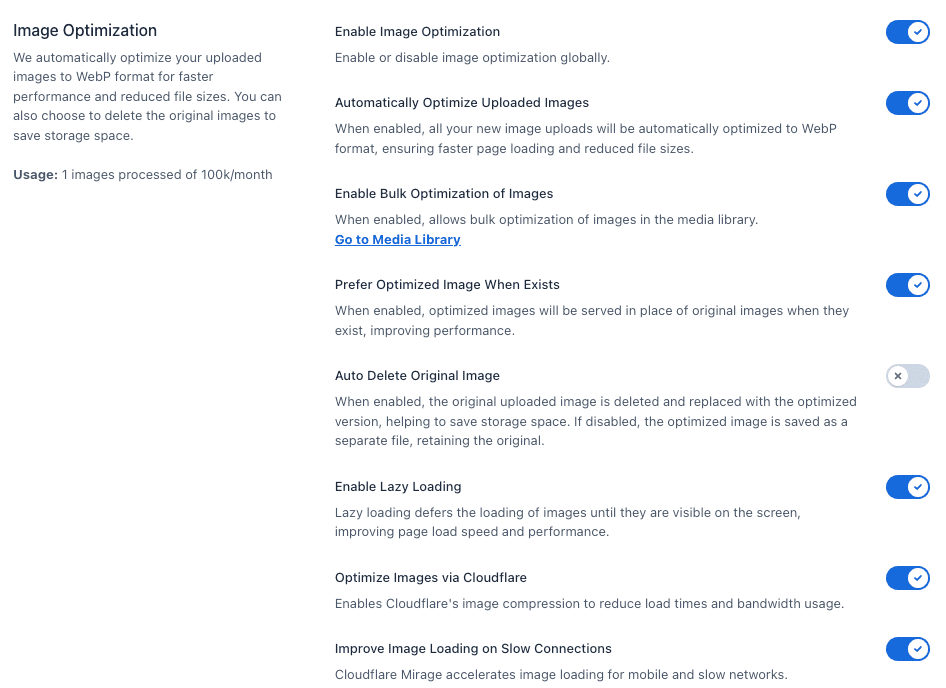The height and width of the screenshot is (688, 946).
Task: Click the Prefer Optimized Image When Exists label
Action: coord(447,285)
